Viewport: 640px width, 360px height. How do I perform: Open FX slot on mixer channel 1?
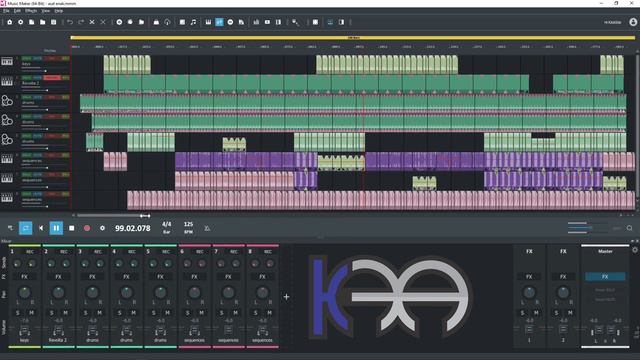(x=24, y=277)
